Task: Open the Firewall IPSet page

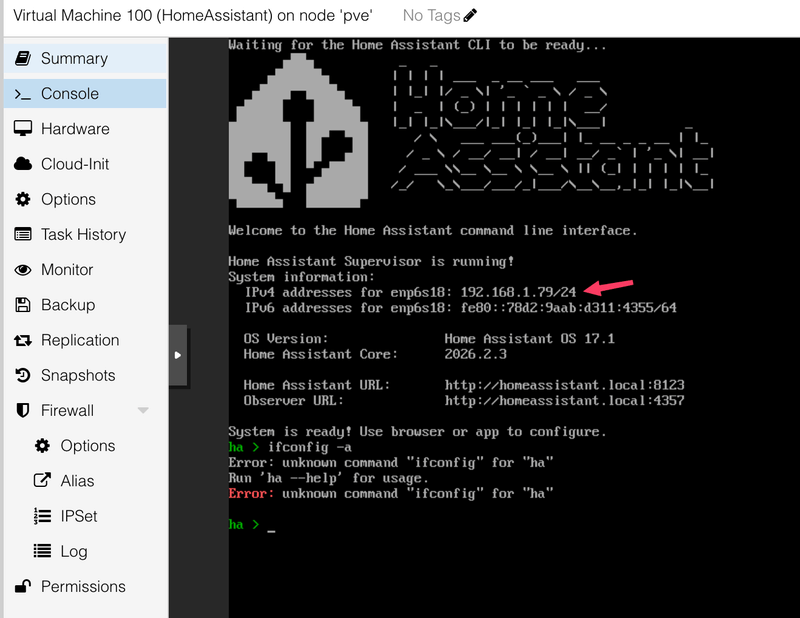Action: [x=85, y=516]
